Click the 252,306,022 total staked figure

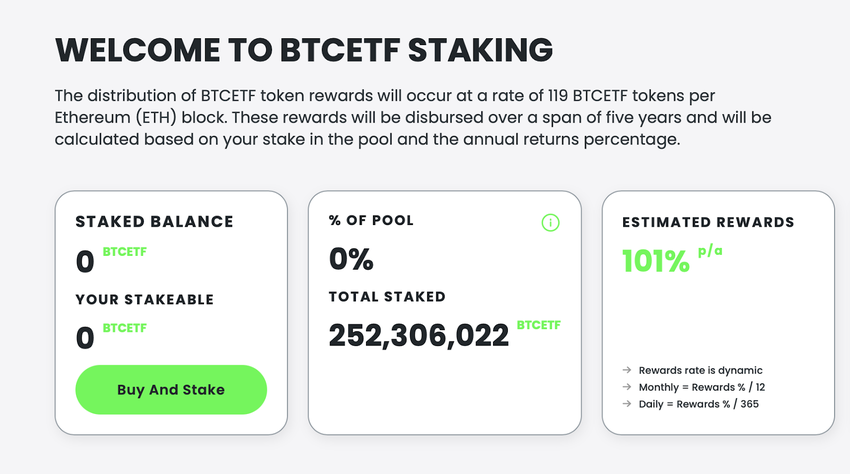419,336
